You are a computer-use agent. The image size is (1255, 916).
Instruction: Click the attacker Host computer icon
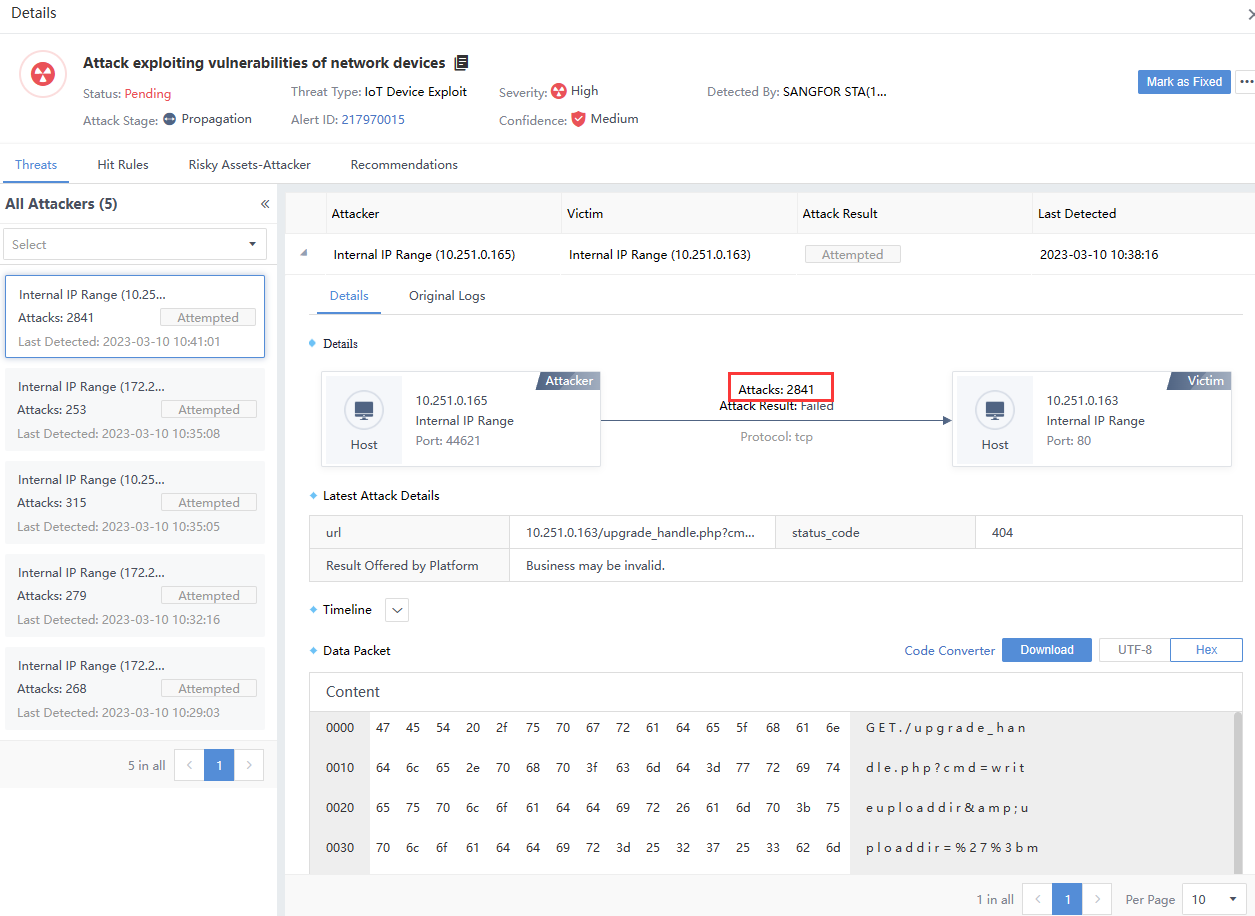click(x=364, y=411)
